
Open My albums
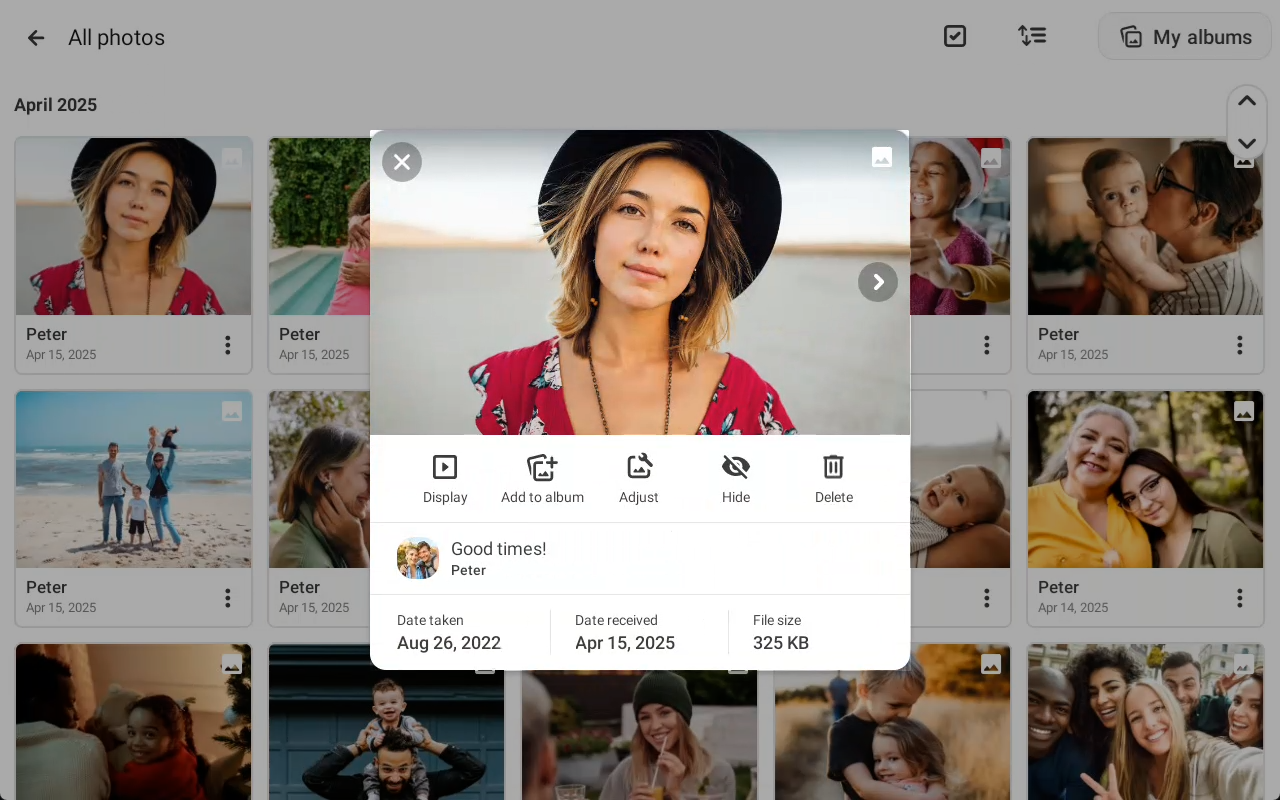click(1185, 37)
